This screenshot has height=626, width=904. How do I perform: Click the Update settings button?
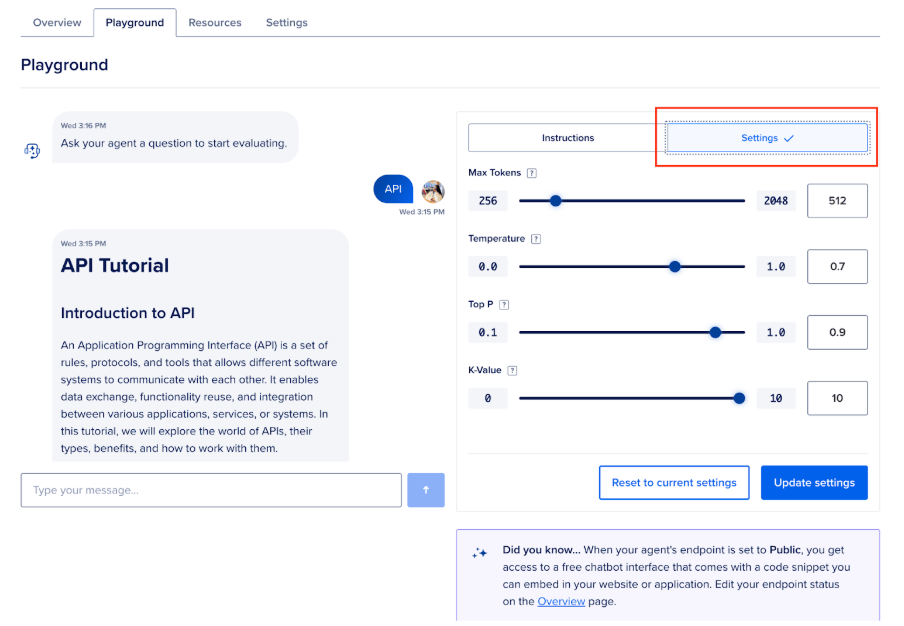(x=814, y=482)
